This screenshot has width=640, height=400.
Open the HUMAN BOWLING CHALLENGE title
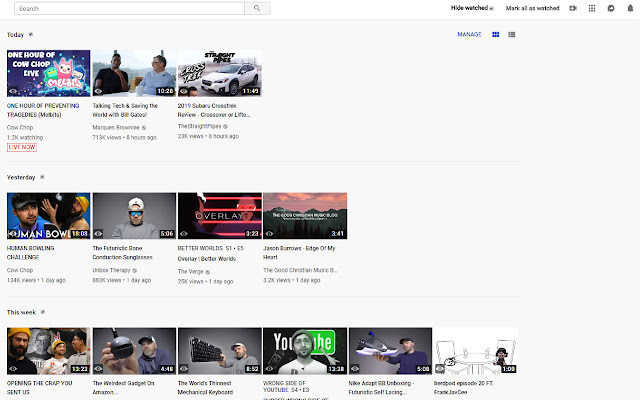tap(31, 253)
